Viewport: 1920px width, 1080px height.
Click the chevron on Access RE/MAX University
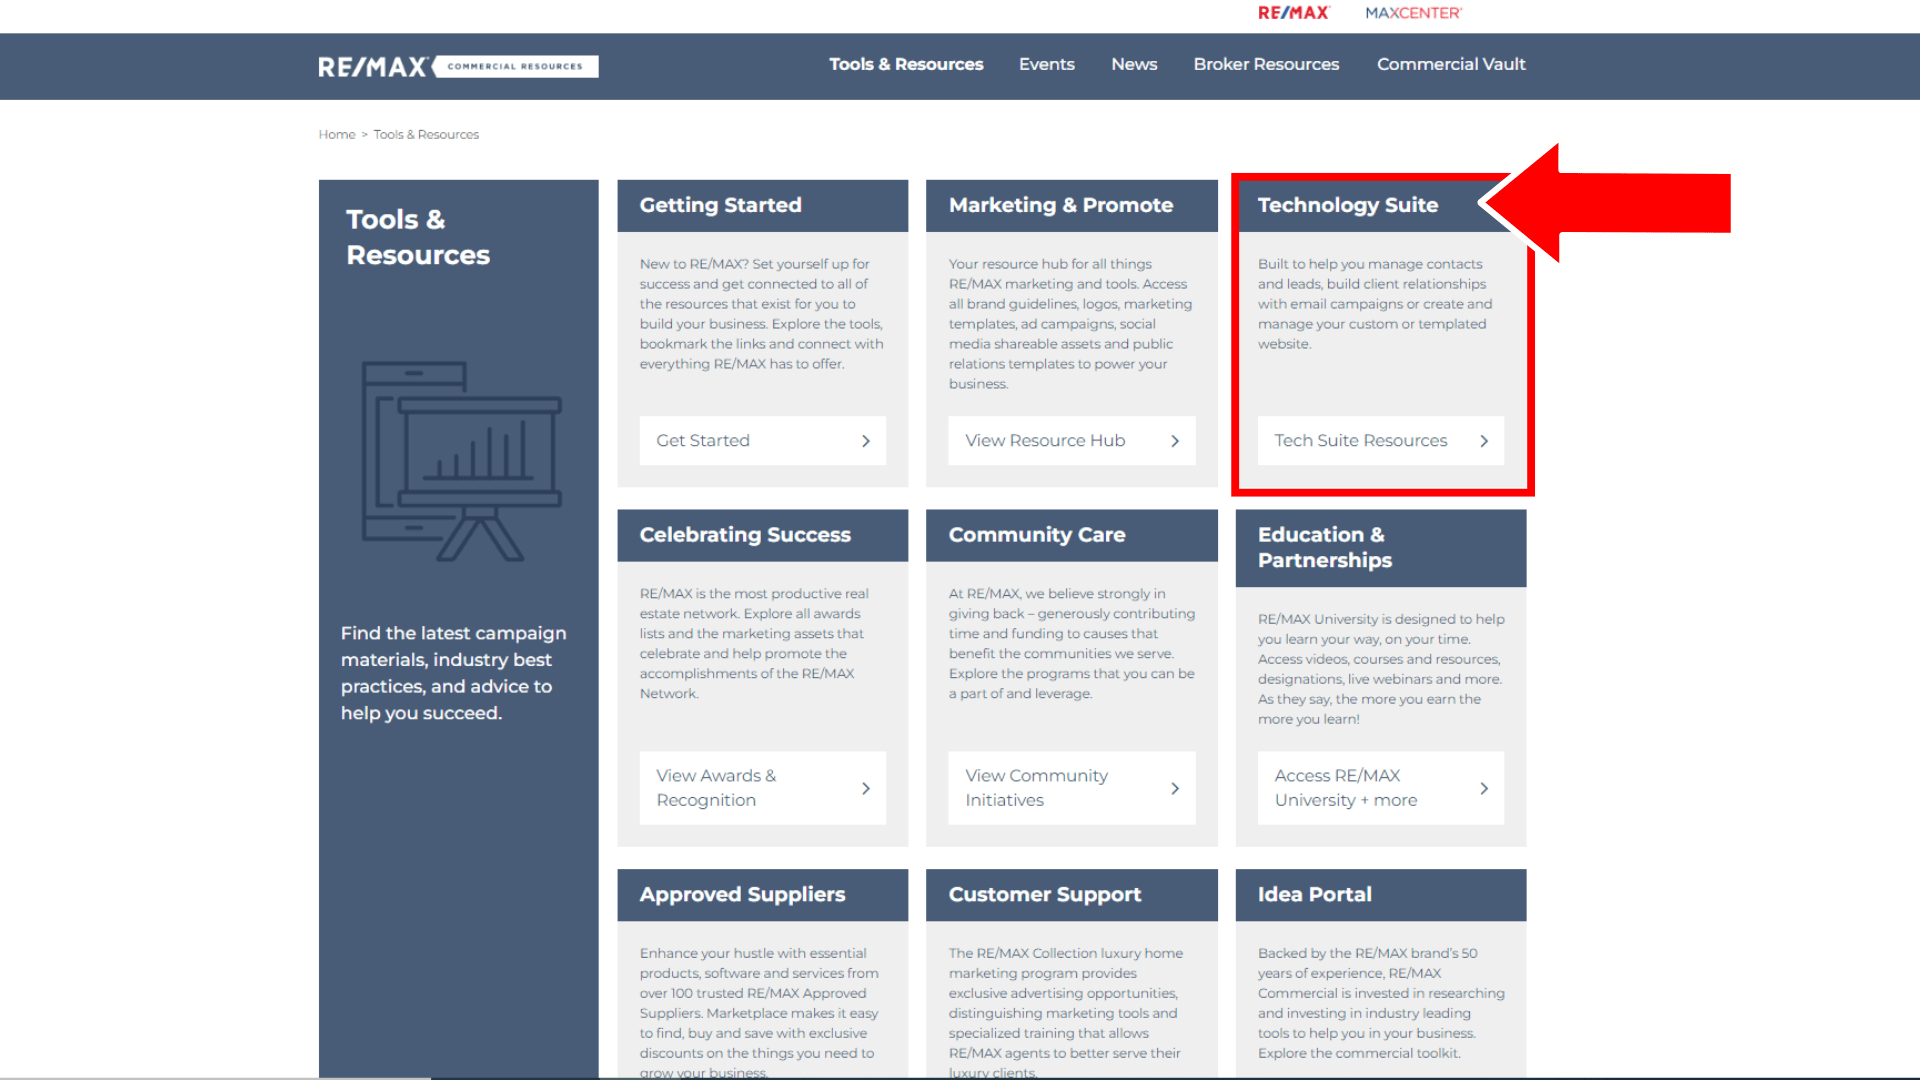[x=1484, y=788]
